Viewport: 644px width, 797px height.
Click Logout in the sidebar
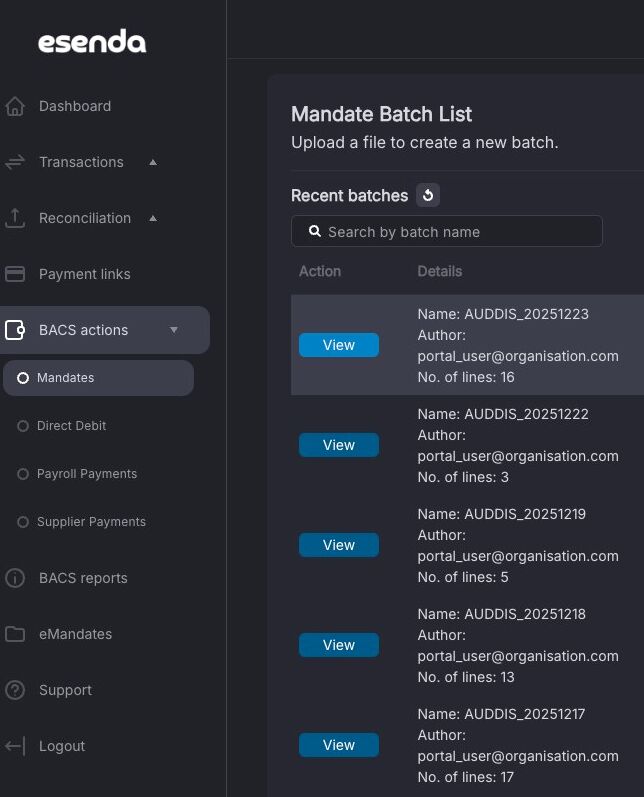(62, 746)
